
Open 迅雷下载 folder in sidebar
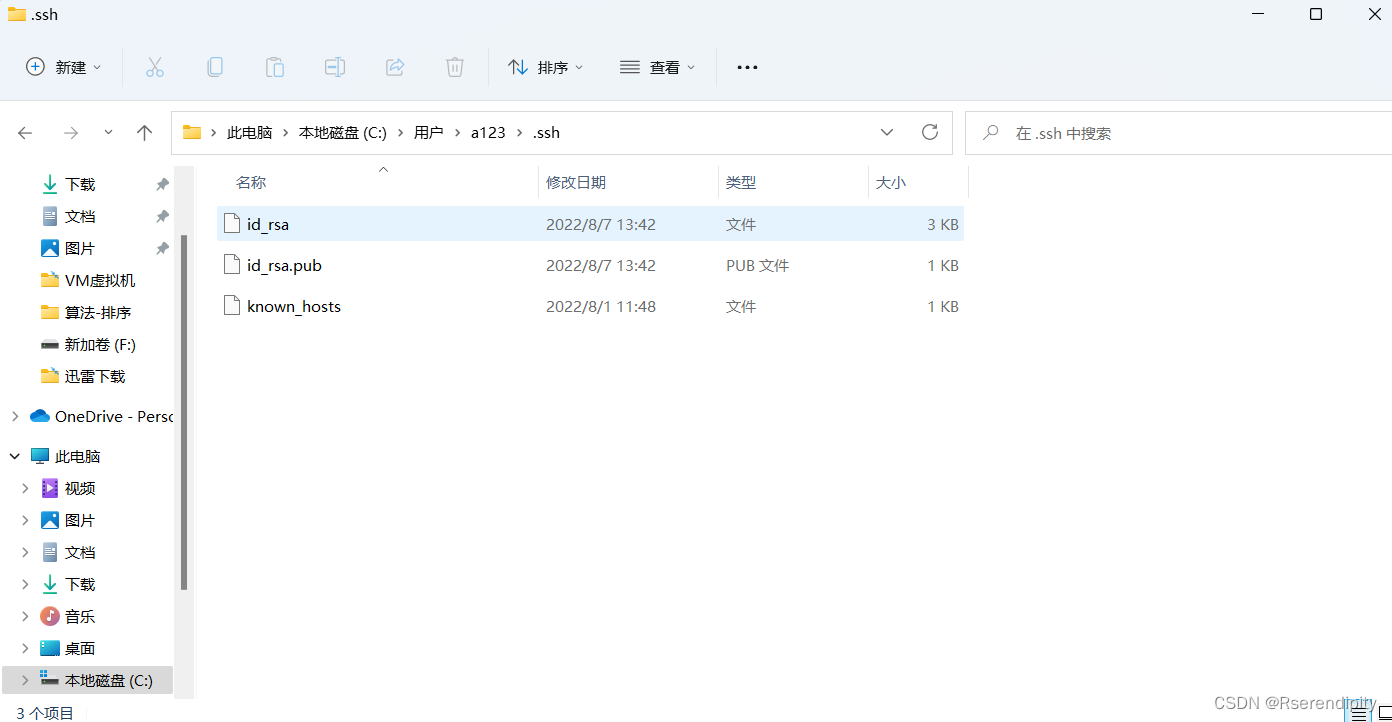(x=95, y=377)
